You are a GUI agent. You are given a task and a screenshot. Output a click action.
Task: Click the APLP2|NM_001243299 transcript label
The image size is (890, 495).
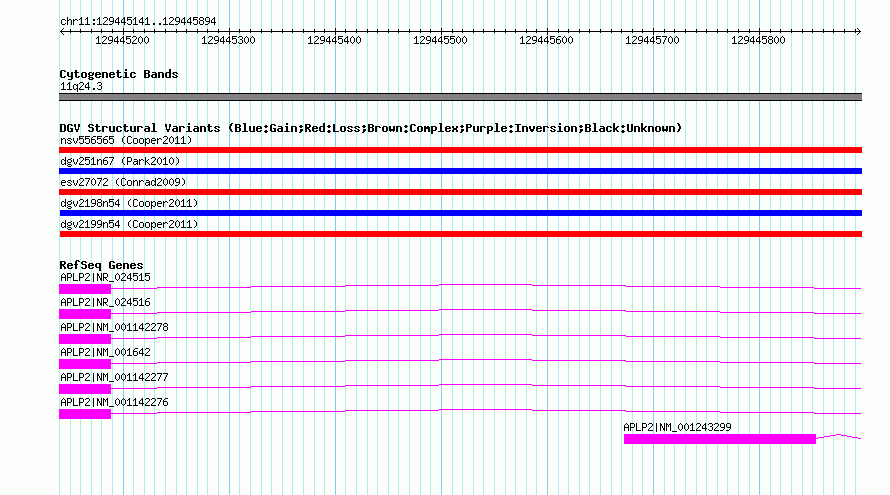[x=677, y=427]
